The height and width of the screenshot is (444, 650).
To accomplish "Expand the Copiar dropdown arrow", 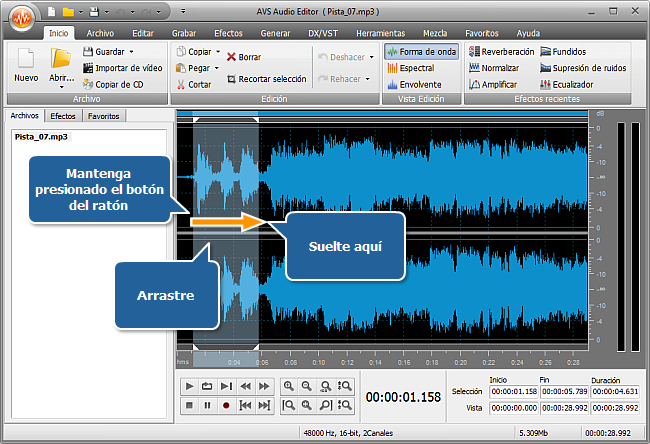I will point(217,51).
